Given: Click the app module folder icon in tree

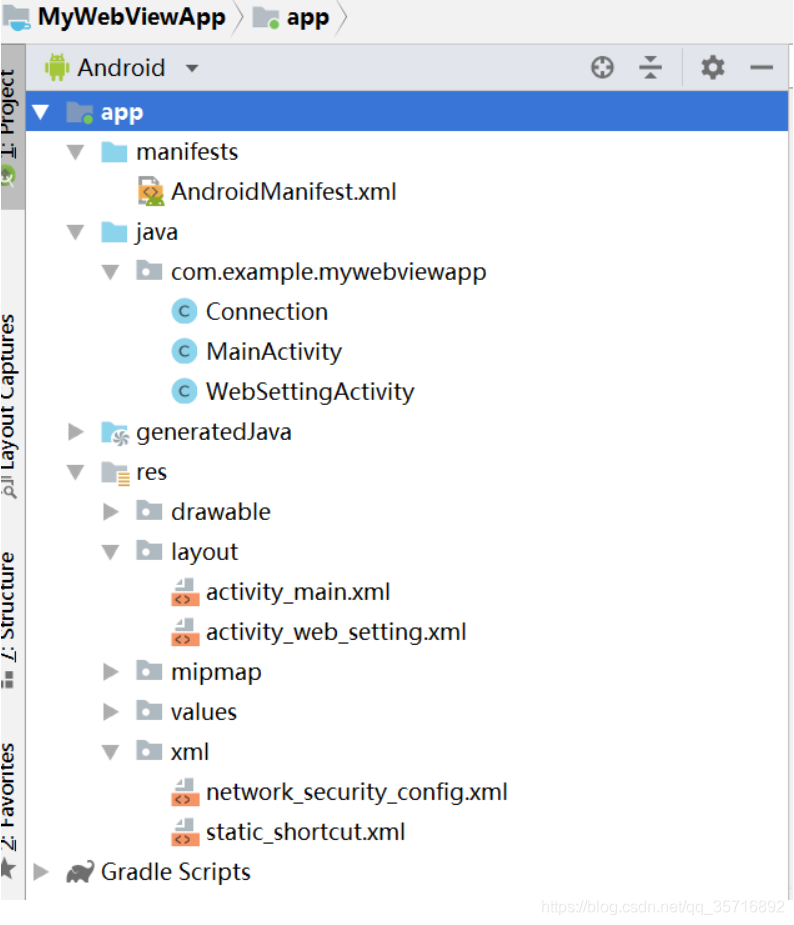Looking at the screenshot, I should tap(79, 111).
